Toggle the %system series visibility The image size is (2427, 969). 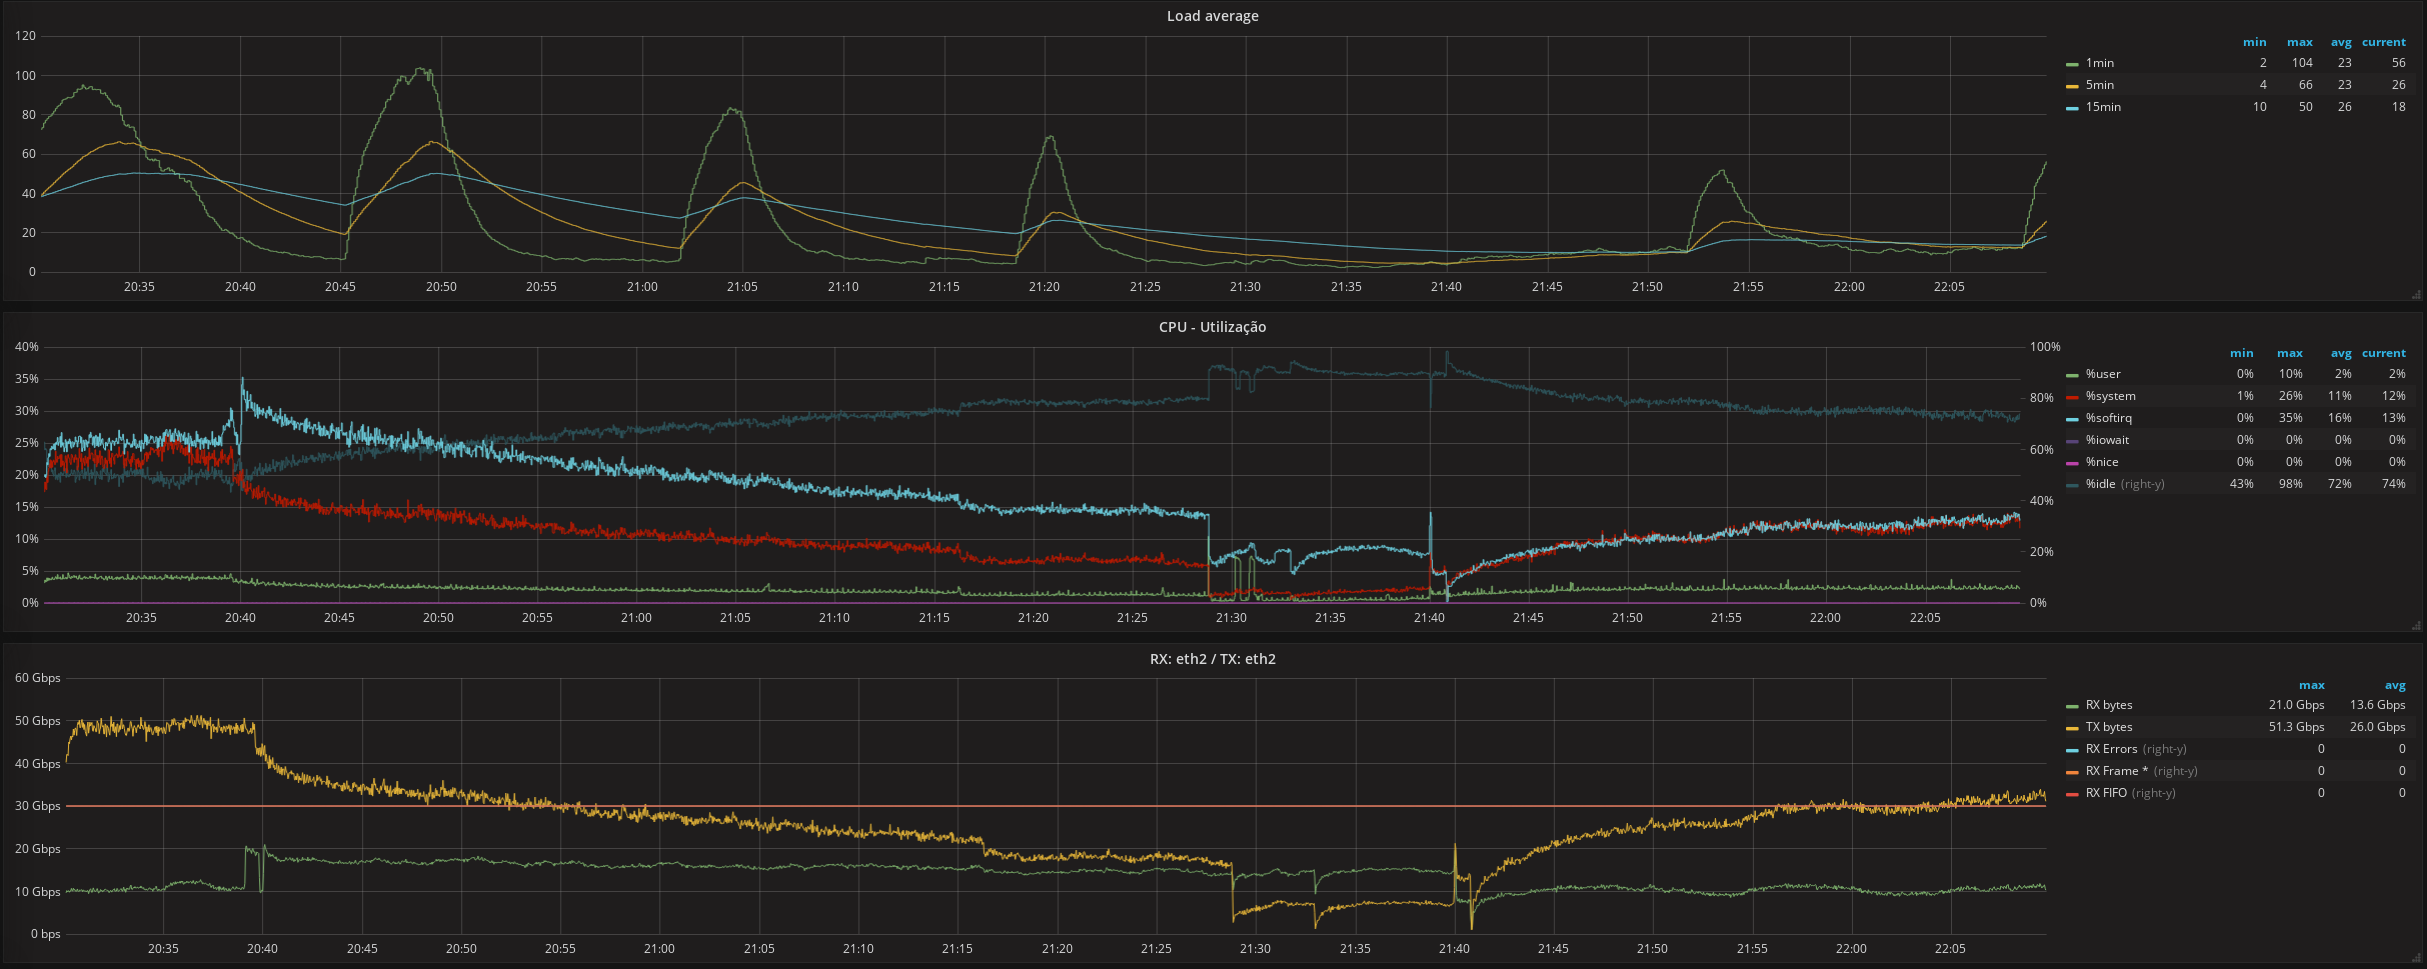[2110, 396]
